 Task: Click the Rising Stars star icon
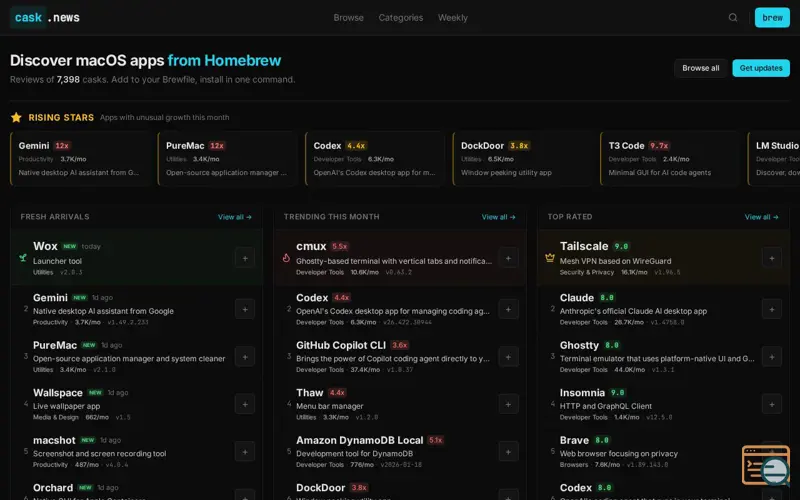coord(16,117)
